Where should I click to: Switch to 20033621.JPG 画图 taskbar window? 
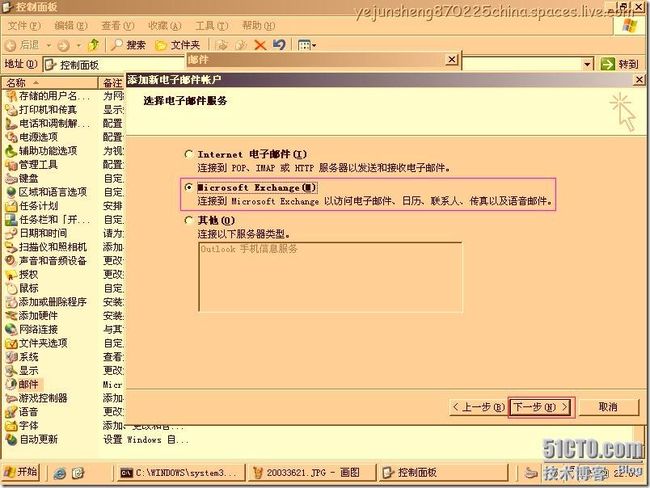click(x=311, y=473)
